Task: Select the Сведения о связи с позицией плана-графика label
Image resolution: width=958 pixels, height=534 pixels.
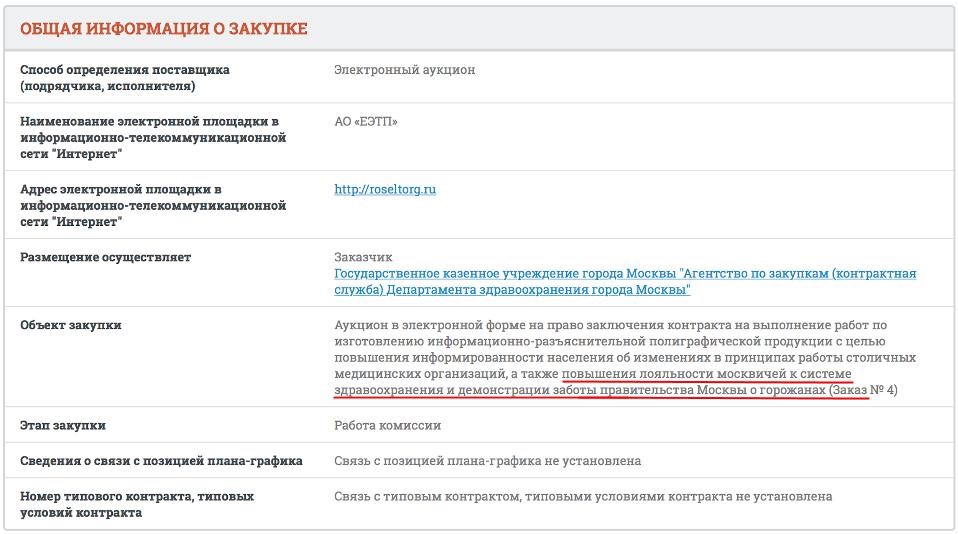Action: click(x=161, y=461)
